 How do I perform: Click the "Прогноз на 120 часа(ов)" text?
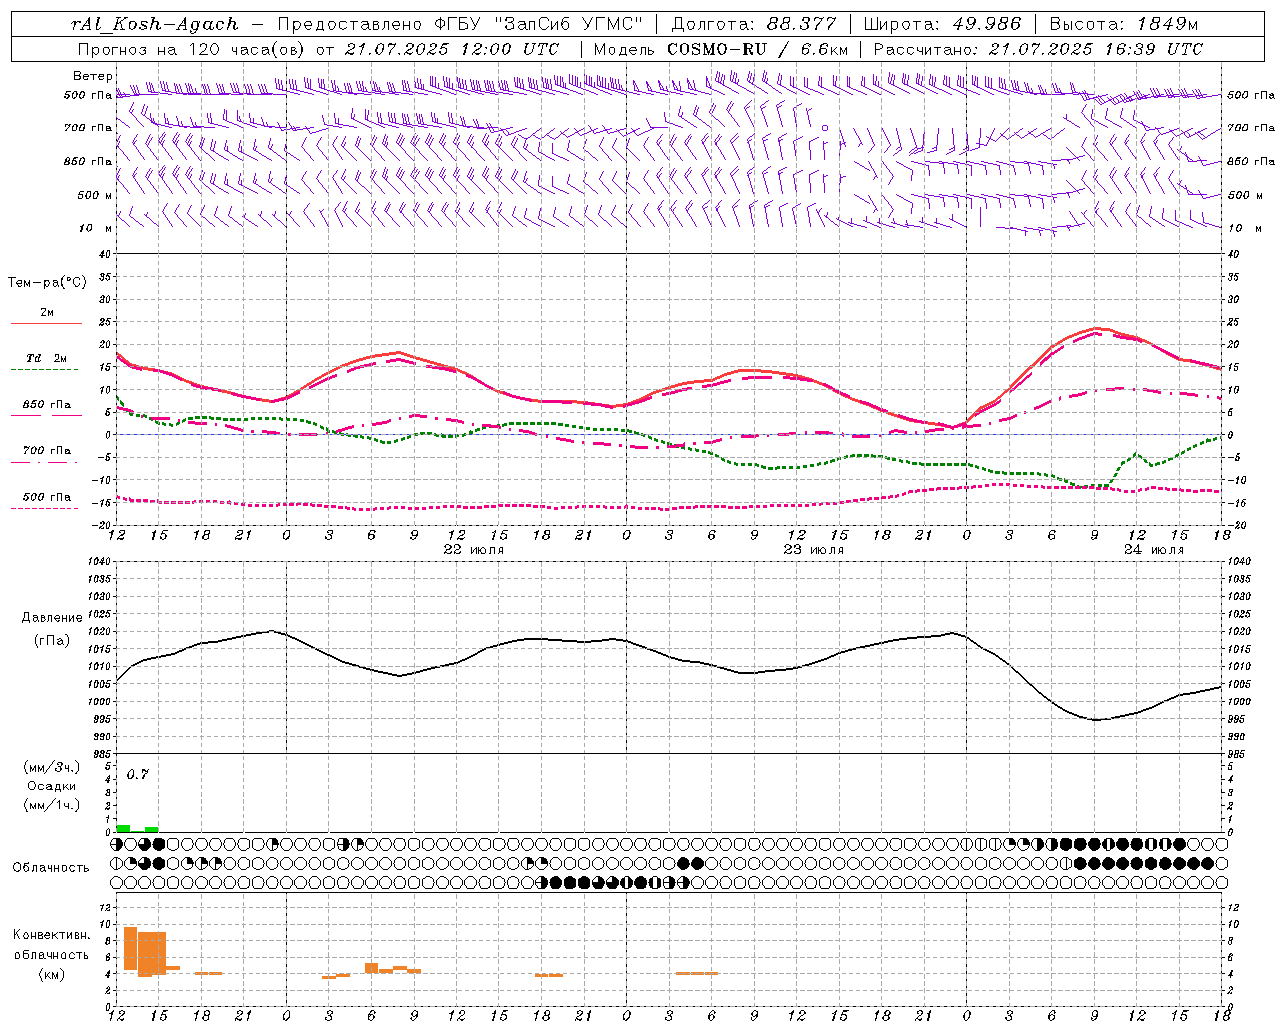pyautogui.click(x=192, y=49)
